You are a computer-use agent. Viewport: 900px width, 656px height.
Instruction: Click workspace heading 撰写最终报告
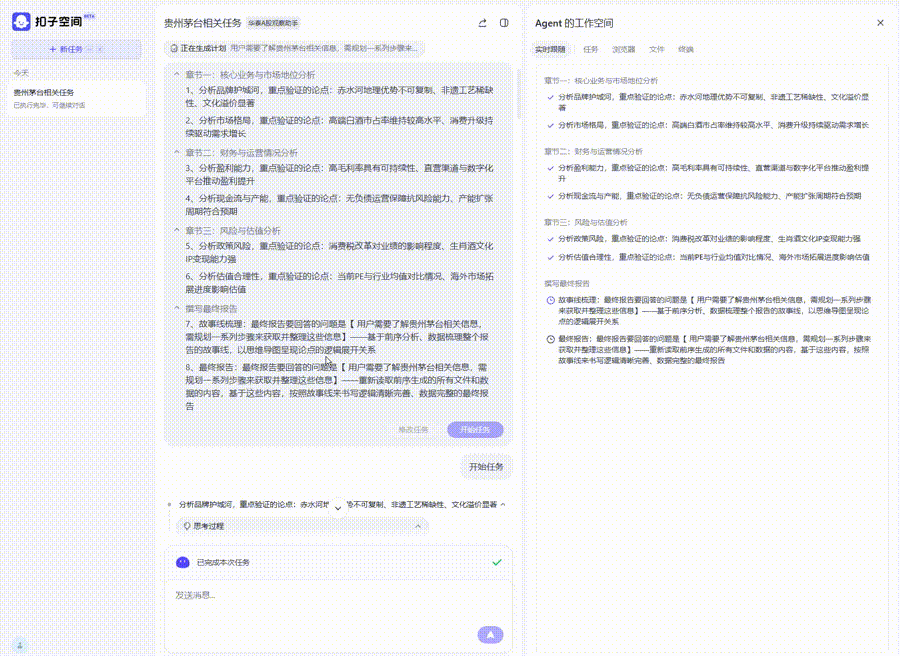coord(567,284)
